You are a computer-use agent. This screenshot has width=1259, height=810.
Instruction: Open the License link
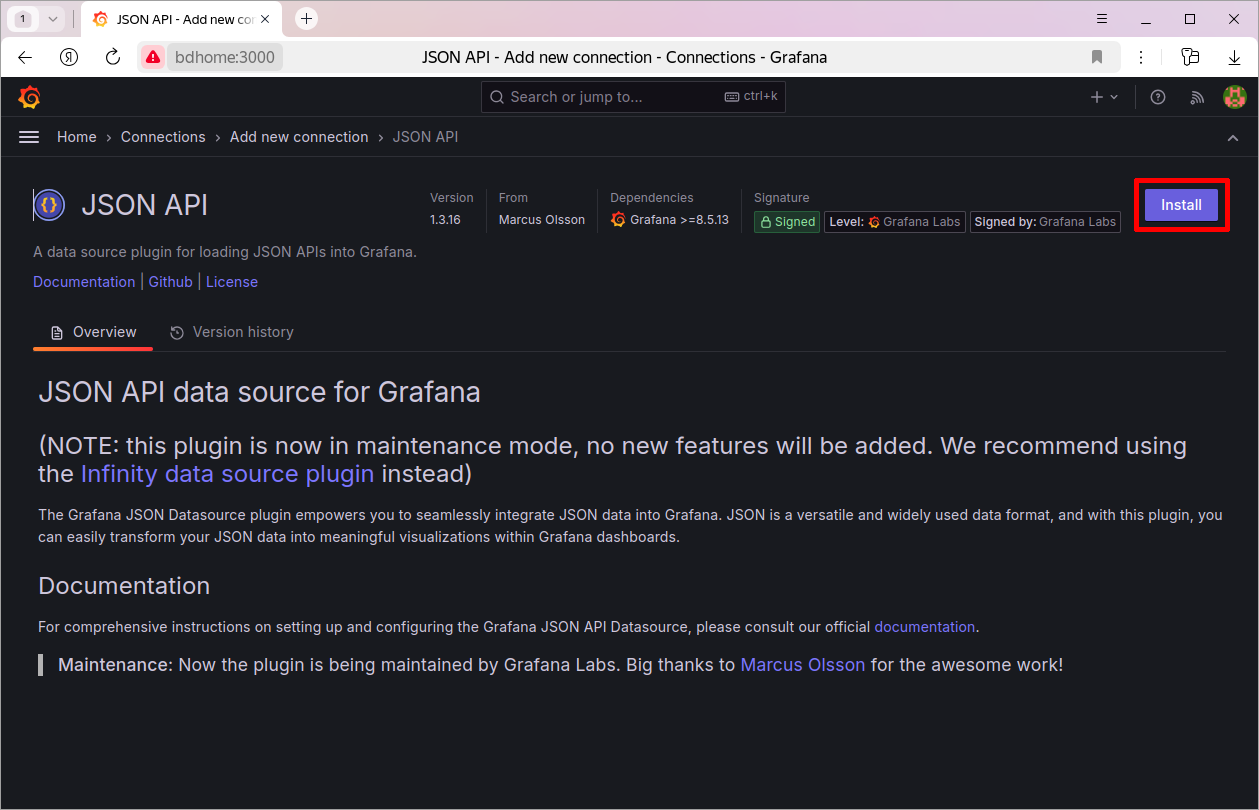pos(232,282)
